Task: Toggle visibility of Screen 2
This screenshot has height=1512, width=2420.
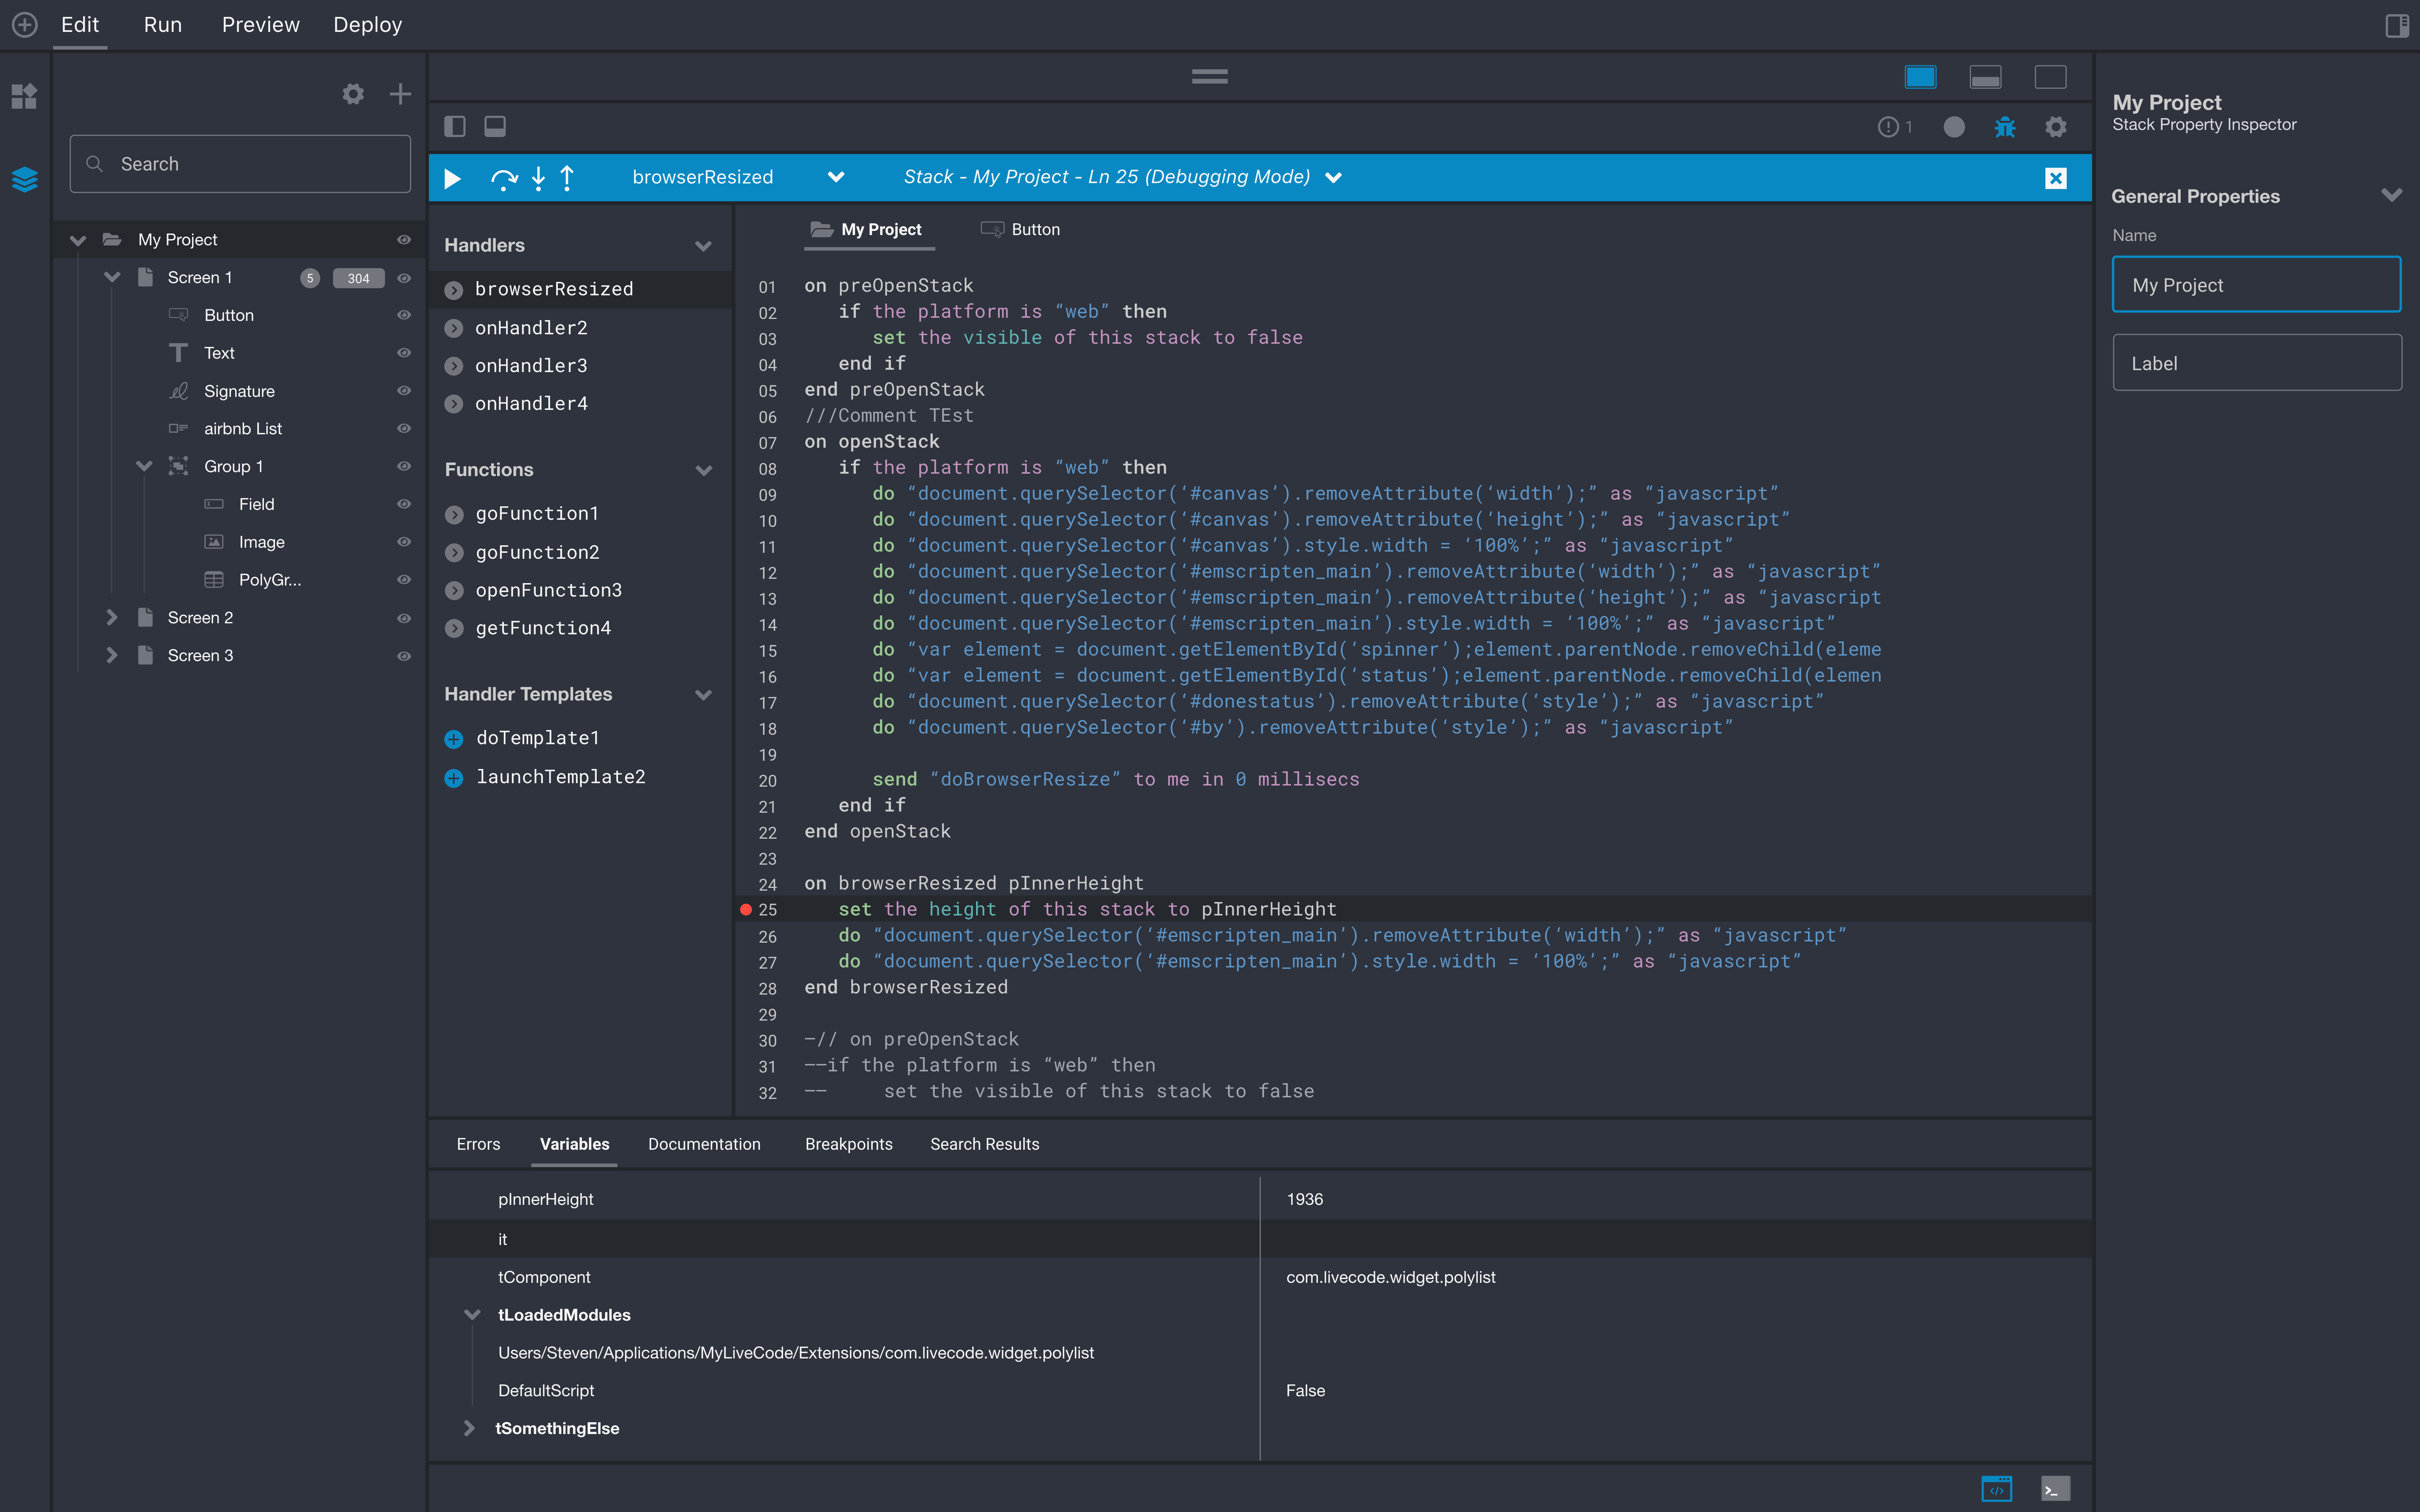Action: pyautogui.click(x=404, y=618)
